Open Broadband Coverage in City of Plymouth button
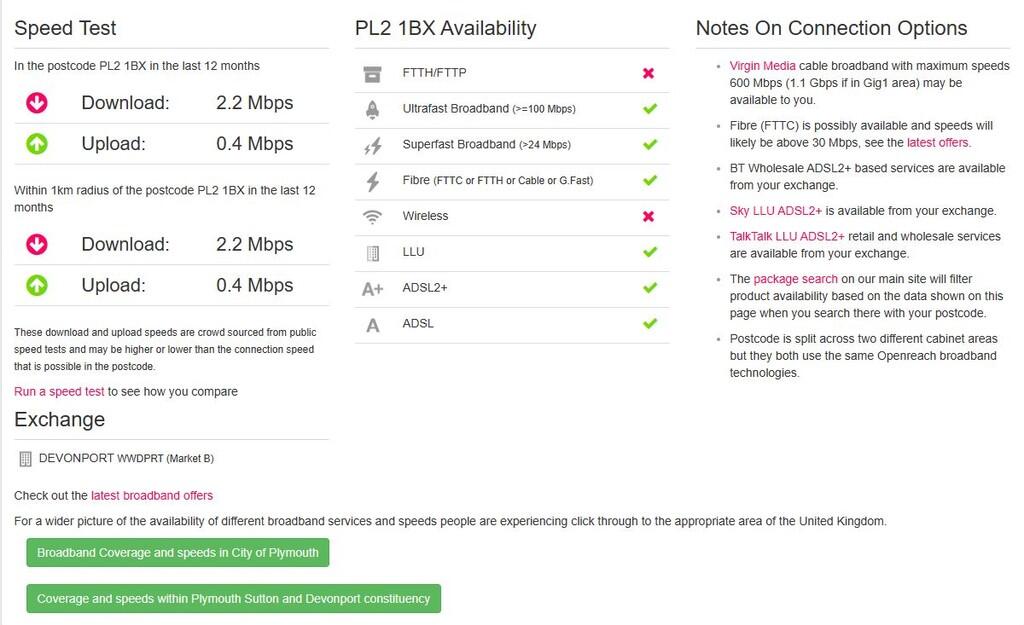This screenshot has height=625, width=1024. coord(178,553)
